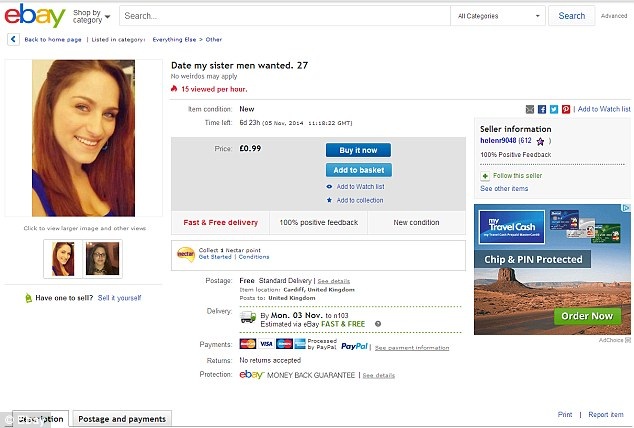The height and width of the screenshot is (428, 634).
Task: Select the second photo thumbnail with glasses
Action: click(x=102, y=258)
